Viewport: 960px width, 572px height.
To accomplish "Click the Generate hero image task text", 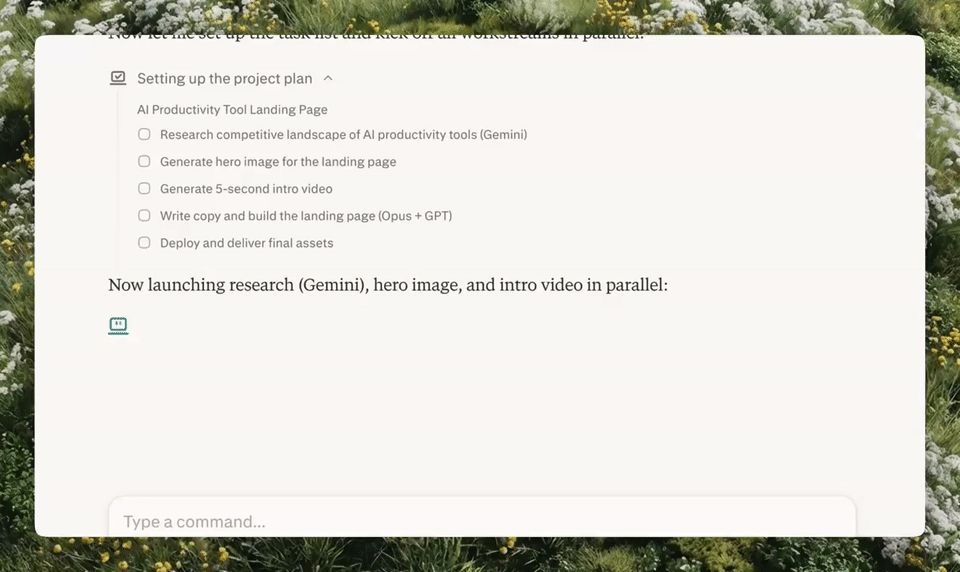I will 278,162.
